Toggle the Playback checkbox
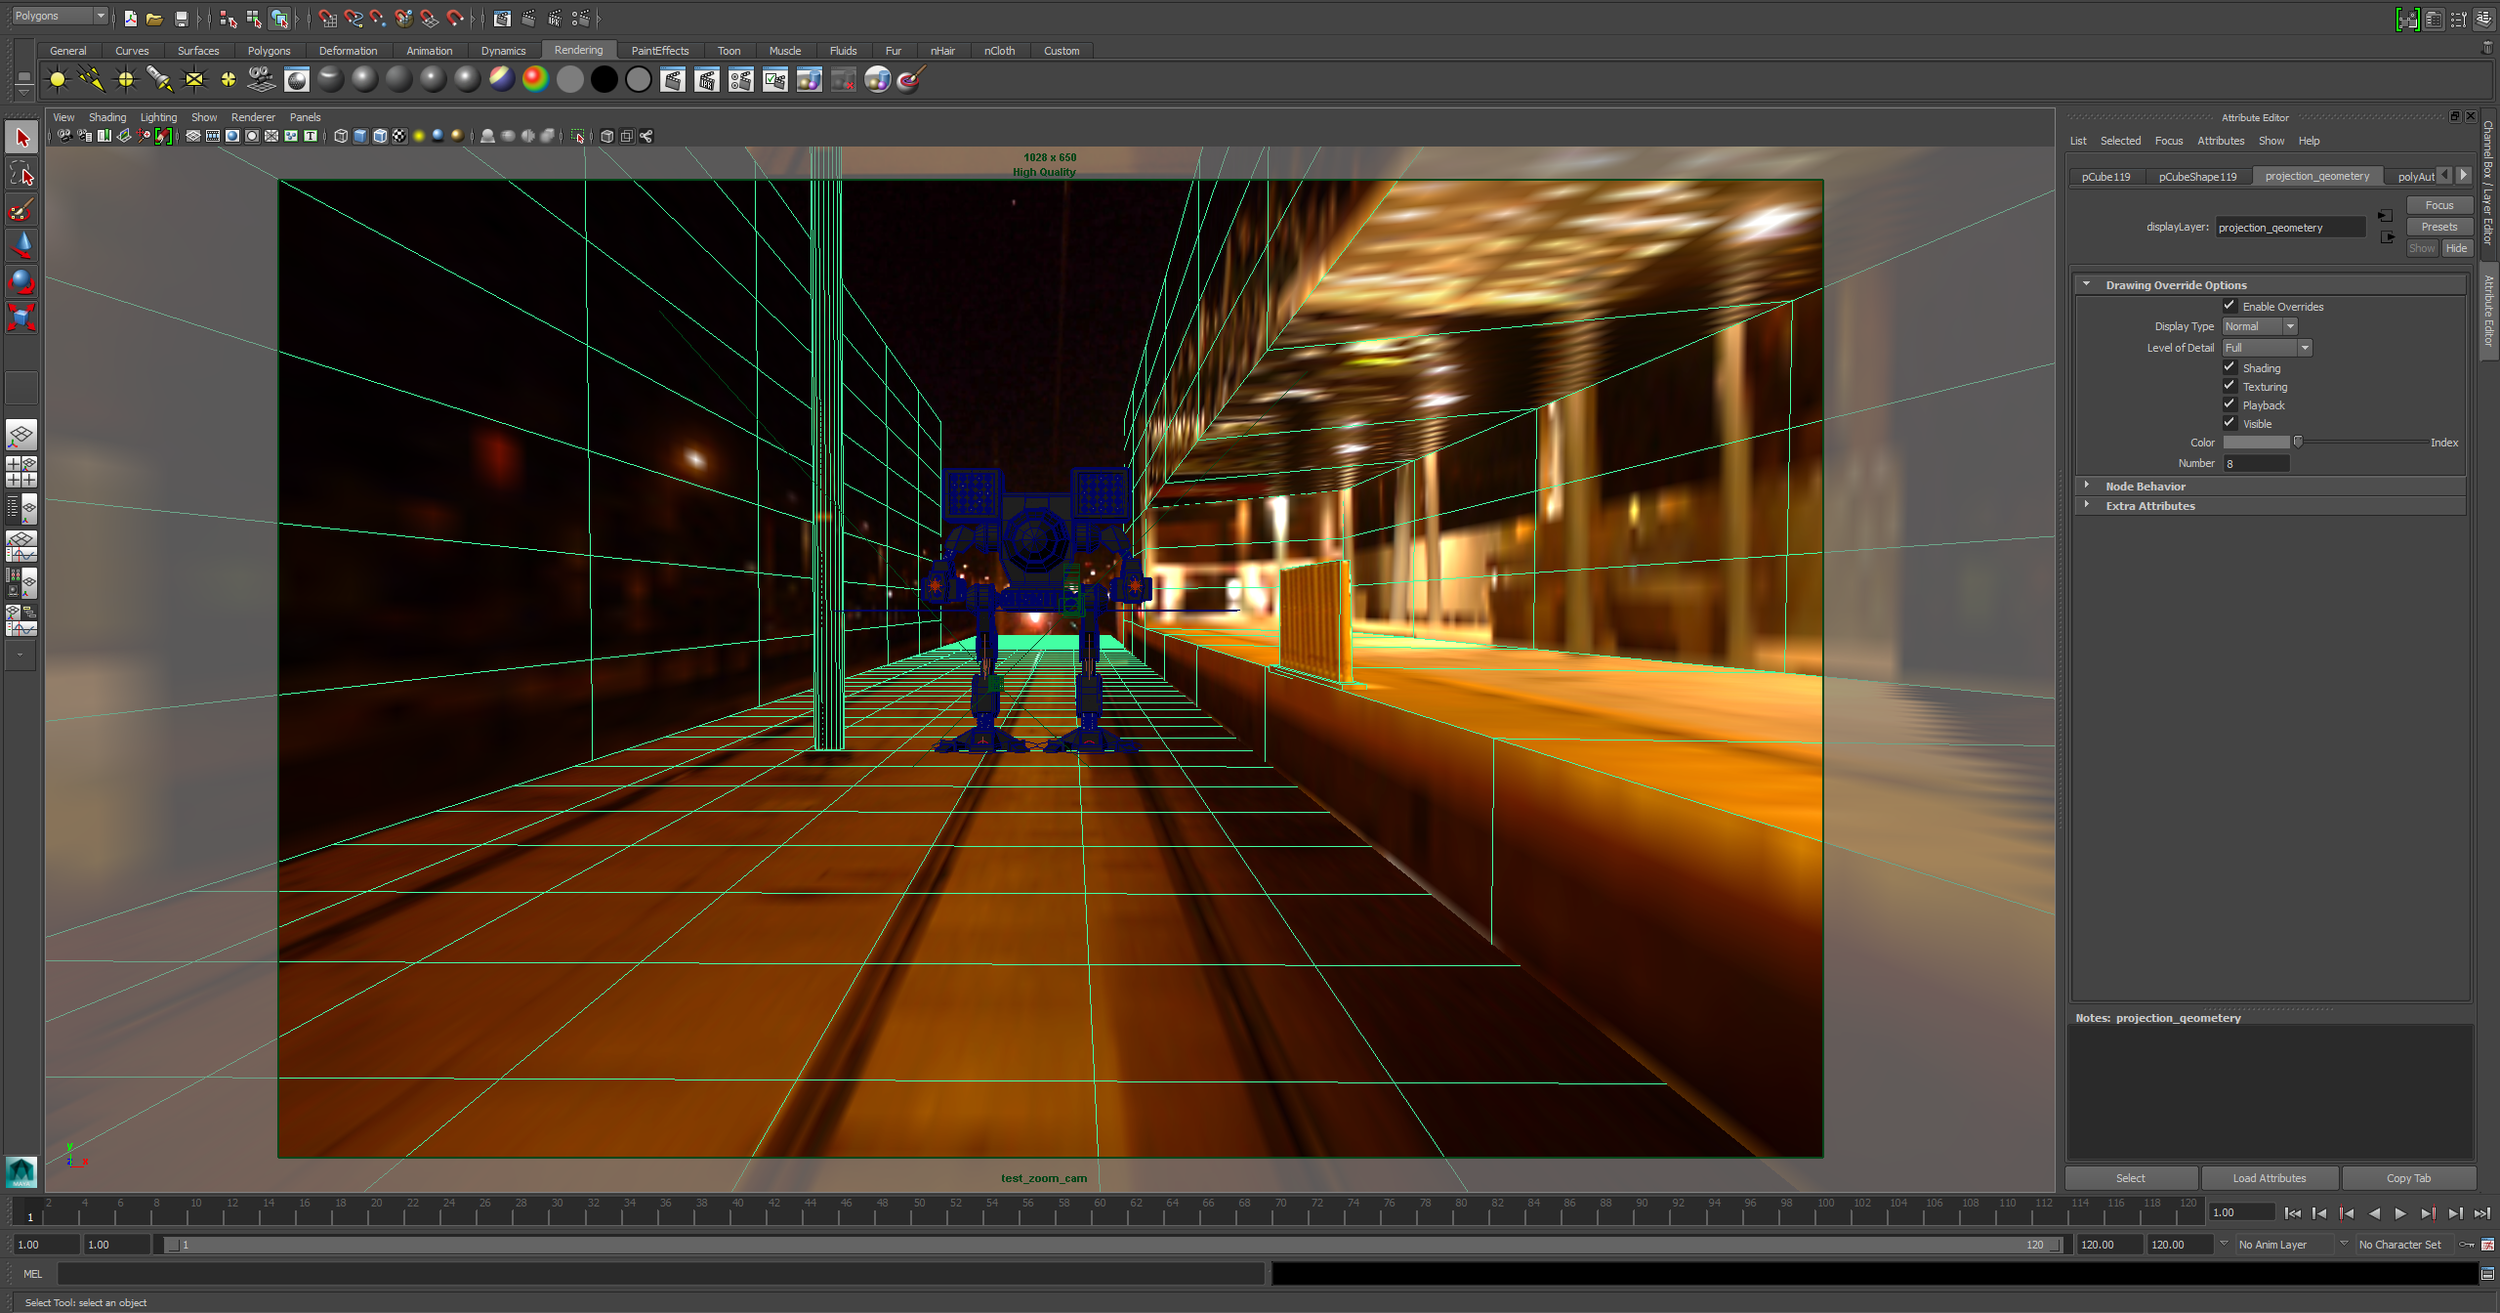The image size is (2500, 1313). click(2229, 404)
